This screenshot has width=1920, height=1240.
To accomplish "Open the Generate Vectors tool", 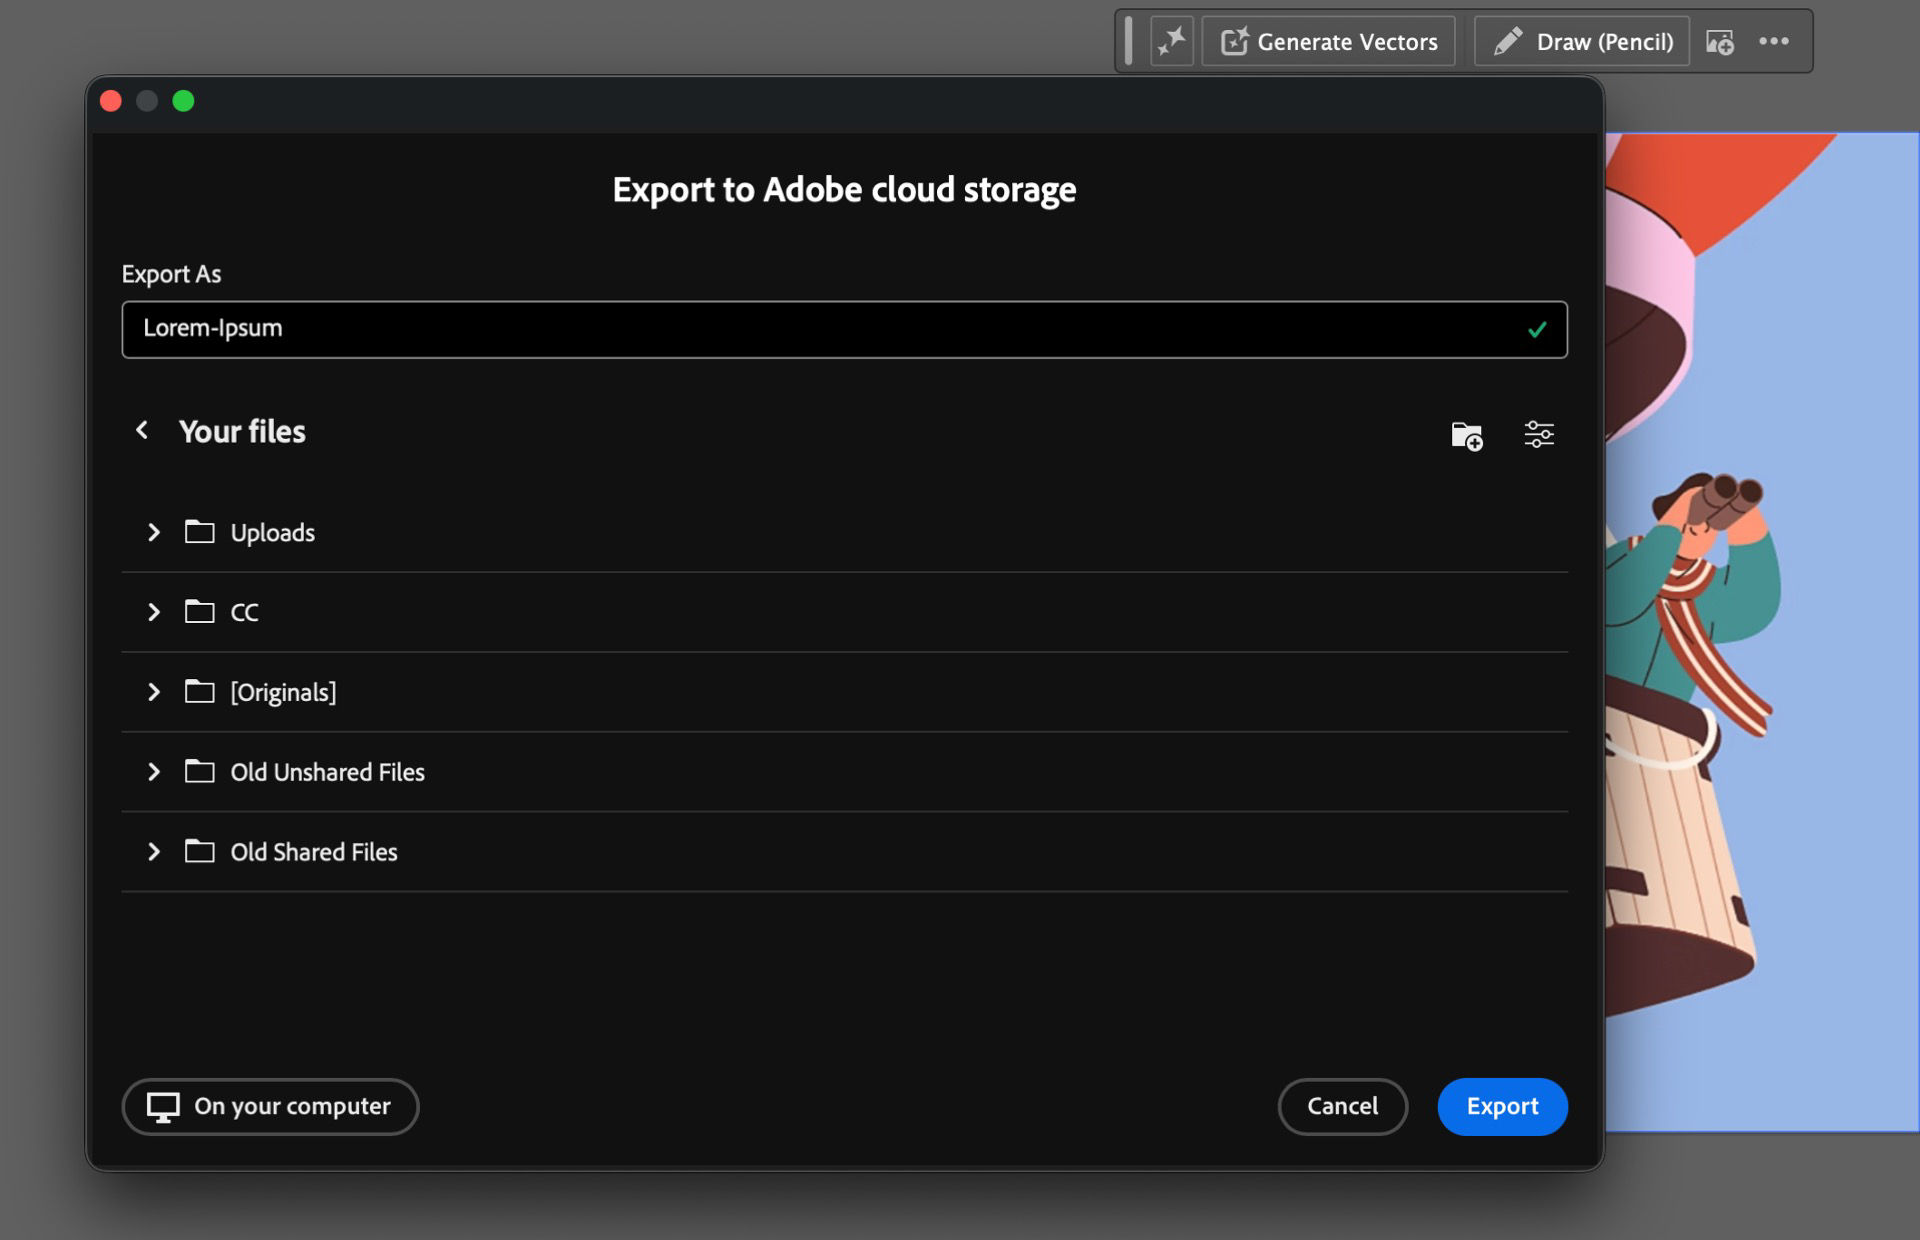I will [1327, 41].
